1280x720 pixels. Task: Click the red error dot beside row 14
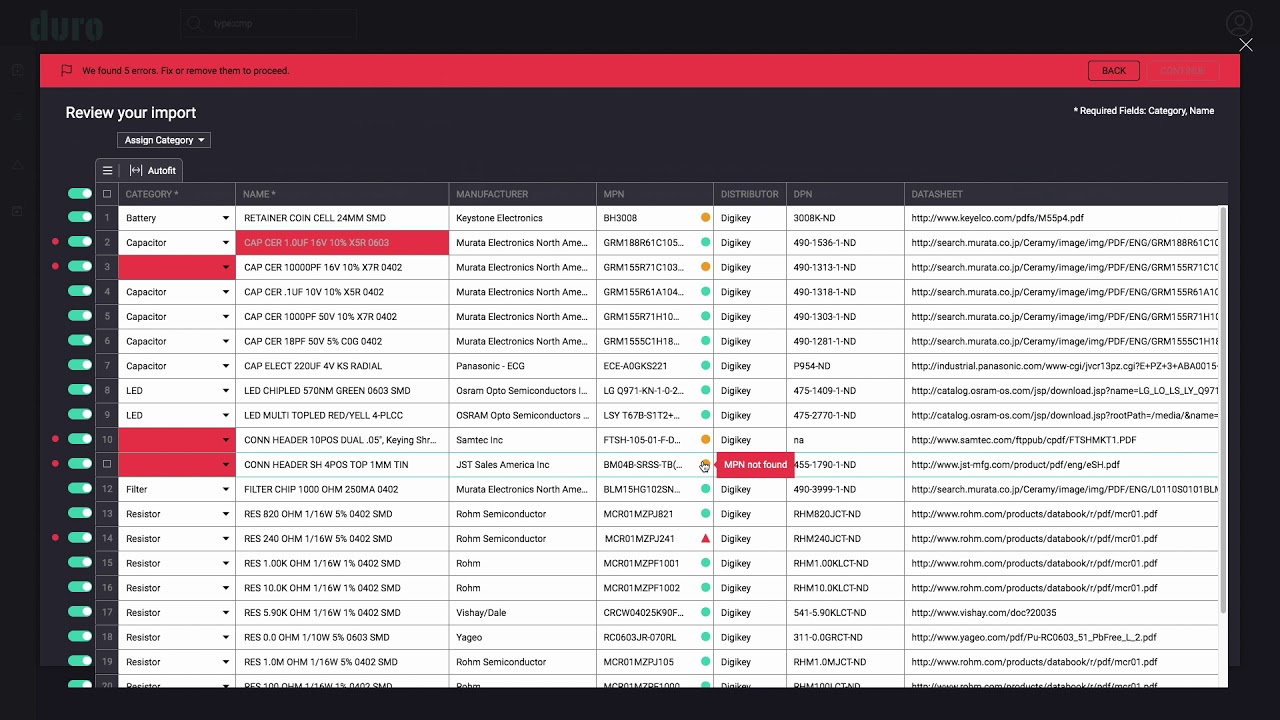click(55, 538)
